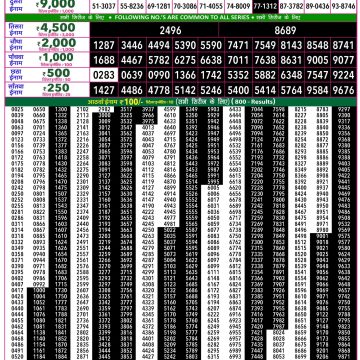The image size is (360, 360).
Task: Click third prize number 8689
Action: tap(285, 31)
